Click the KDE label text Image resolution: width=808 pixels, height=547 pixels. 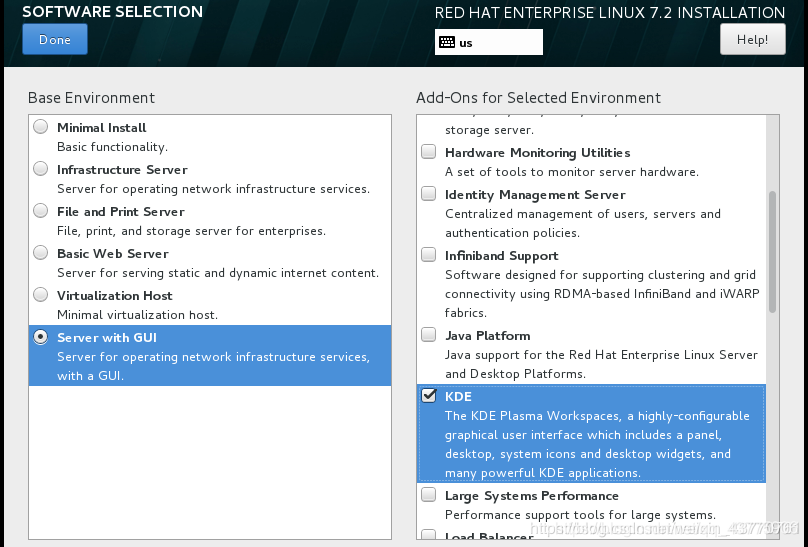coord(458,397)
